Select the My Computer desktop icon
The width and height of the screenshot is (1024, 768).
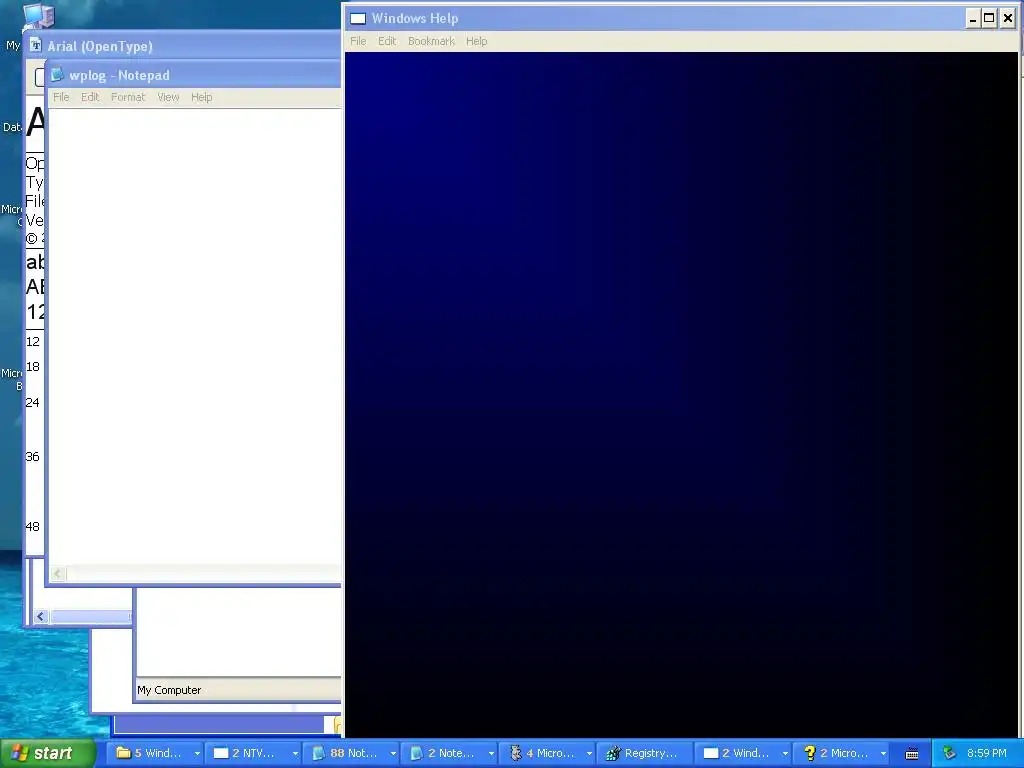(38, 16)
